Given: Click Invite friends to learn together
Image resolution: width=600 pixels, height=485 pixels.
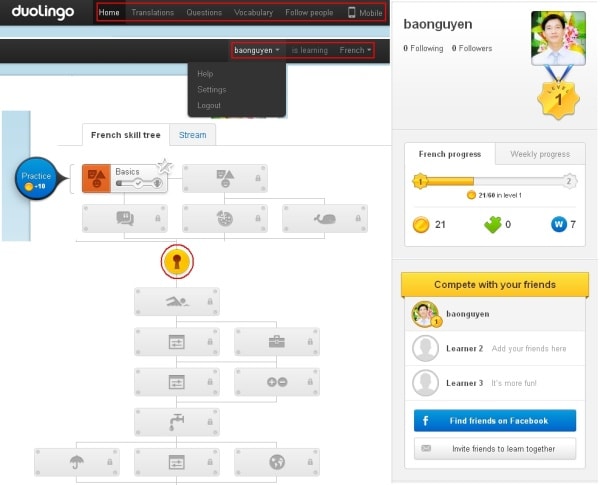Looking at the screenshot, I should pos(495,449).
